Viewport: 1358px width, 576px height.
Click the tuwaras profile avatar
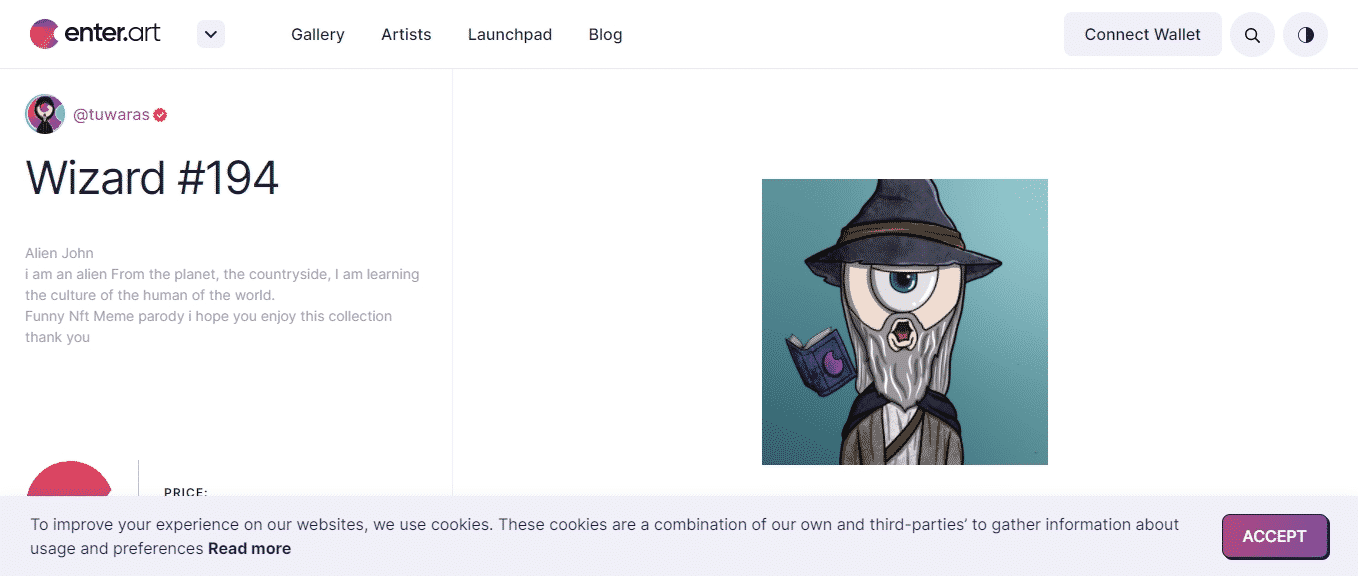click(45, 114)
